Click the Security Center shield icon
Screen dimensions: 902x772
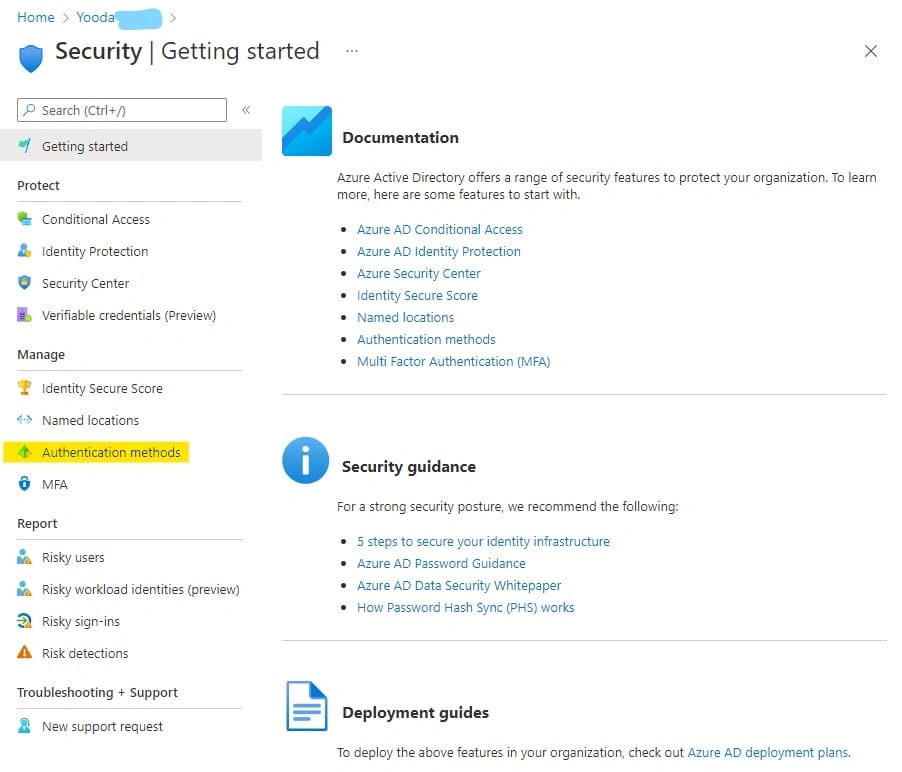[25, 283]
